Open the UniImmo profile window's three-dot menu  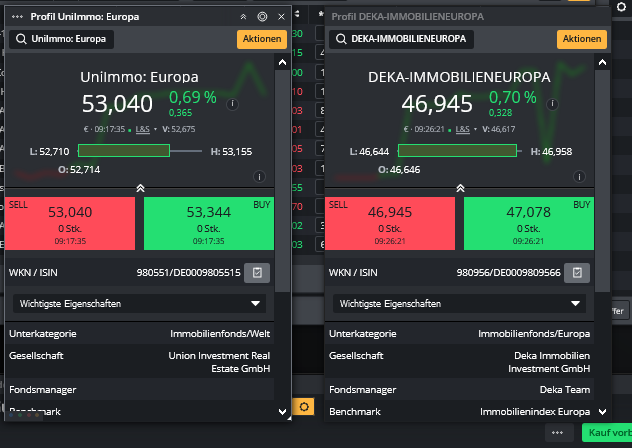[17, 17]
